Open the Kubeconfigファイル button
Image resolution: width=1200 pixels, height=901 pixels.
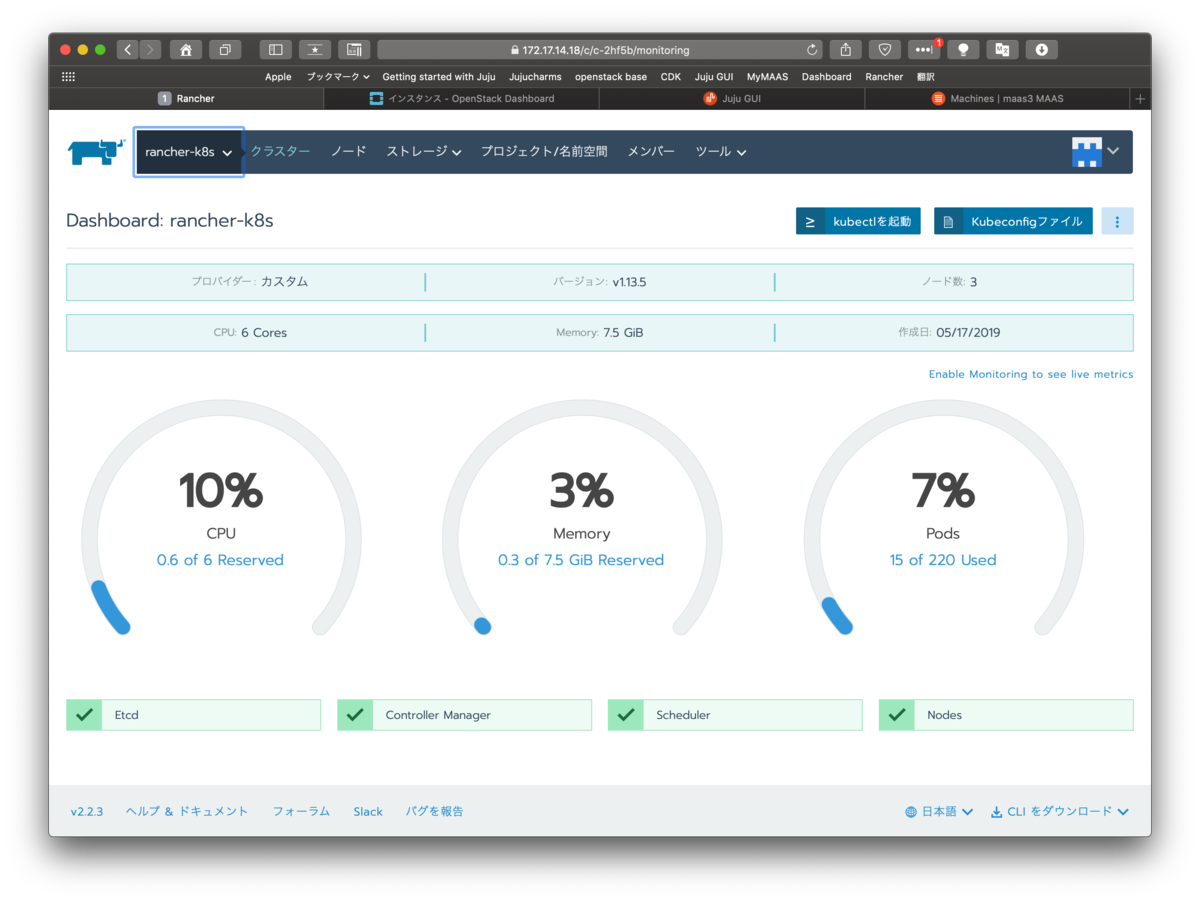click(x=1013, y=221)
